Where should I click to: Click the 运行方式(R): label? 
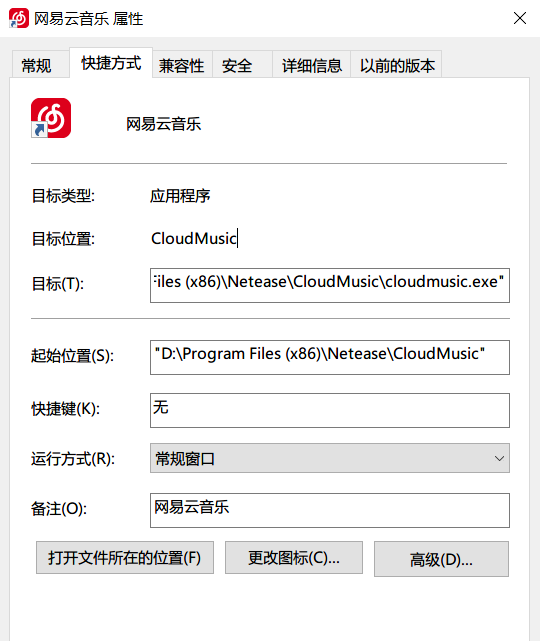coord(73,459)
